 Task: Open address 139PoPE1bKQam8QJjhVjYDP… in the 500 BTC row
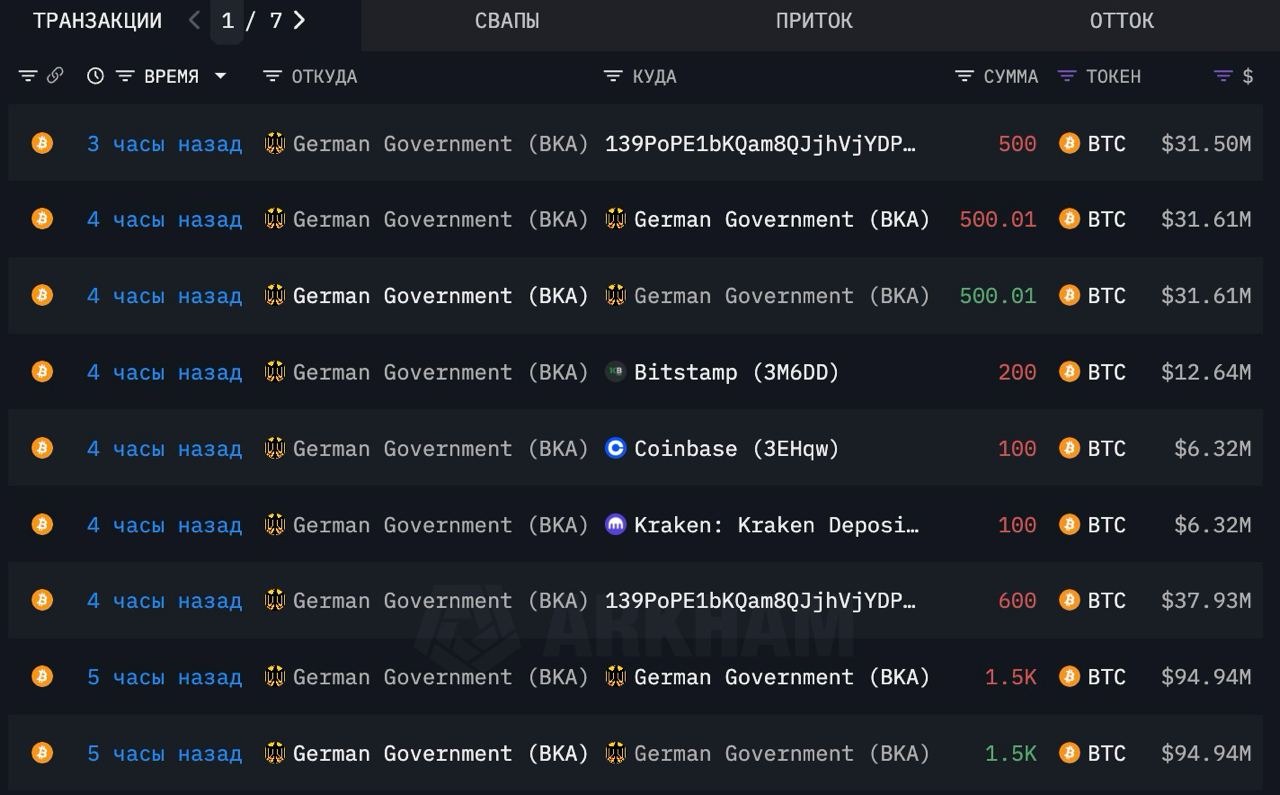[x=760, y=144]
